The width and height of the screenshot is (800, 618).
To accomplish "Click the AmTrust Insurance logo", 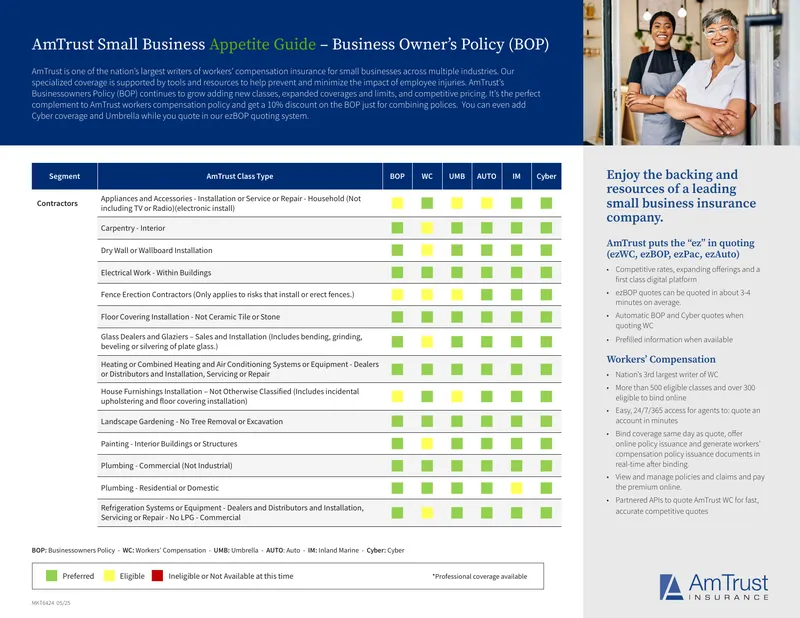I will coord(713,587).
